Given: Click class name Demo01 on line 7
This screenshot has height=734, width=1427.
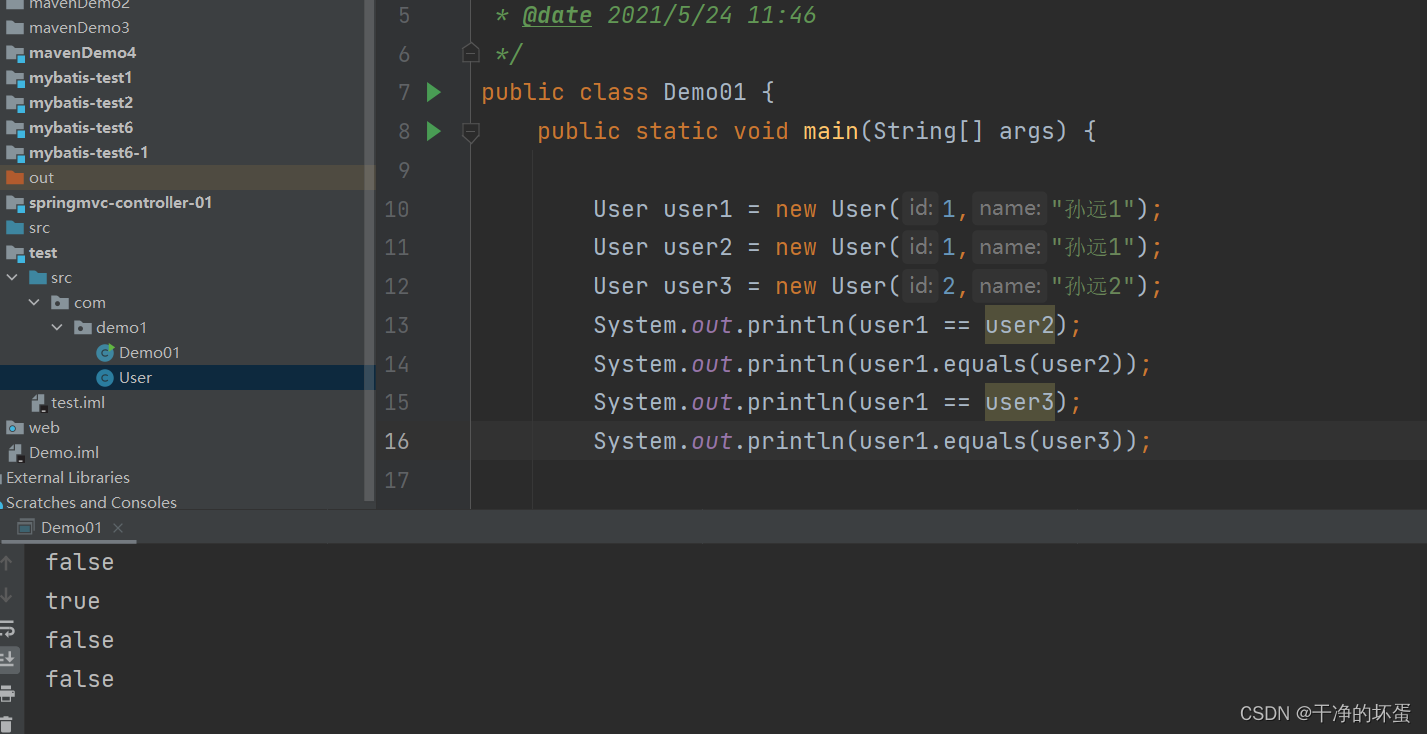Looking at the screenshot, I should [705, 92].
